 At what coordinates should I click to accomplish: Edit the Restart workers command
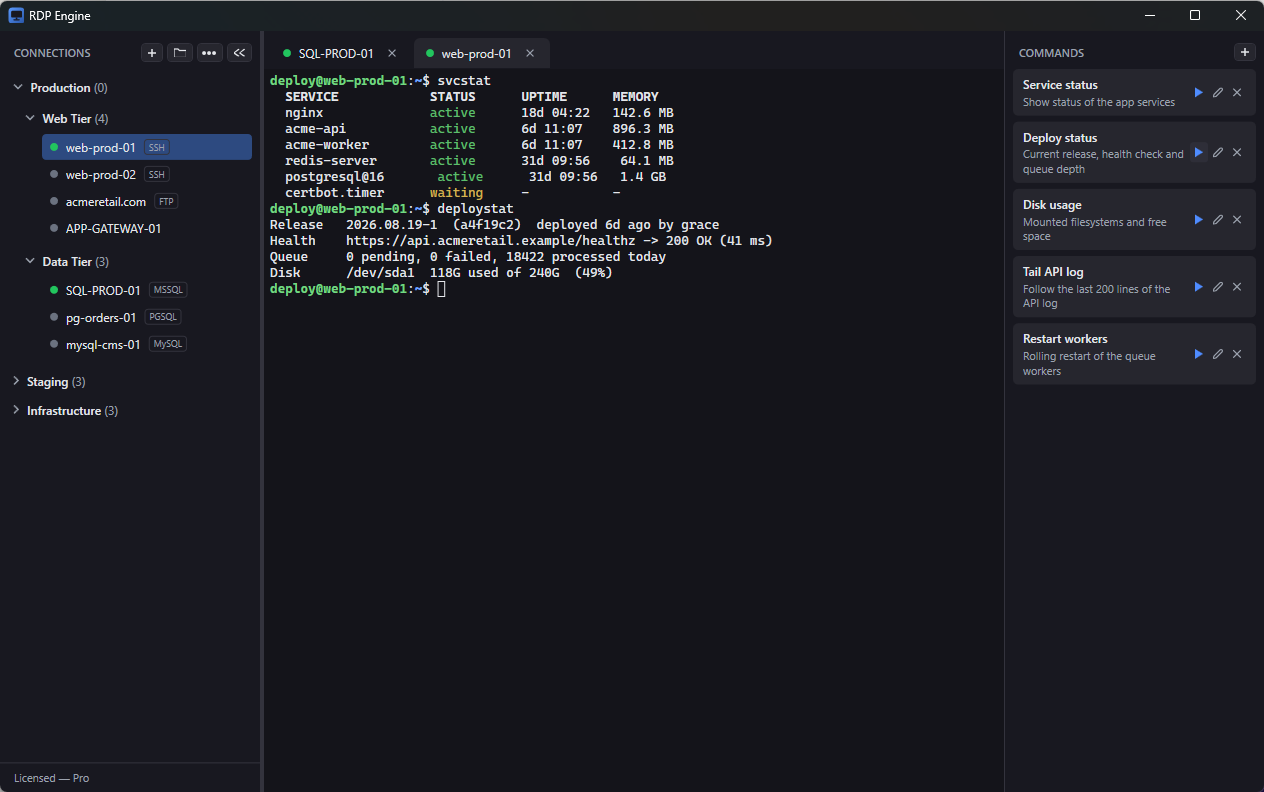(x=1218, y=354)
